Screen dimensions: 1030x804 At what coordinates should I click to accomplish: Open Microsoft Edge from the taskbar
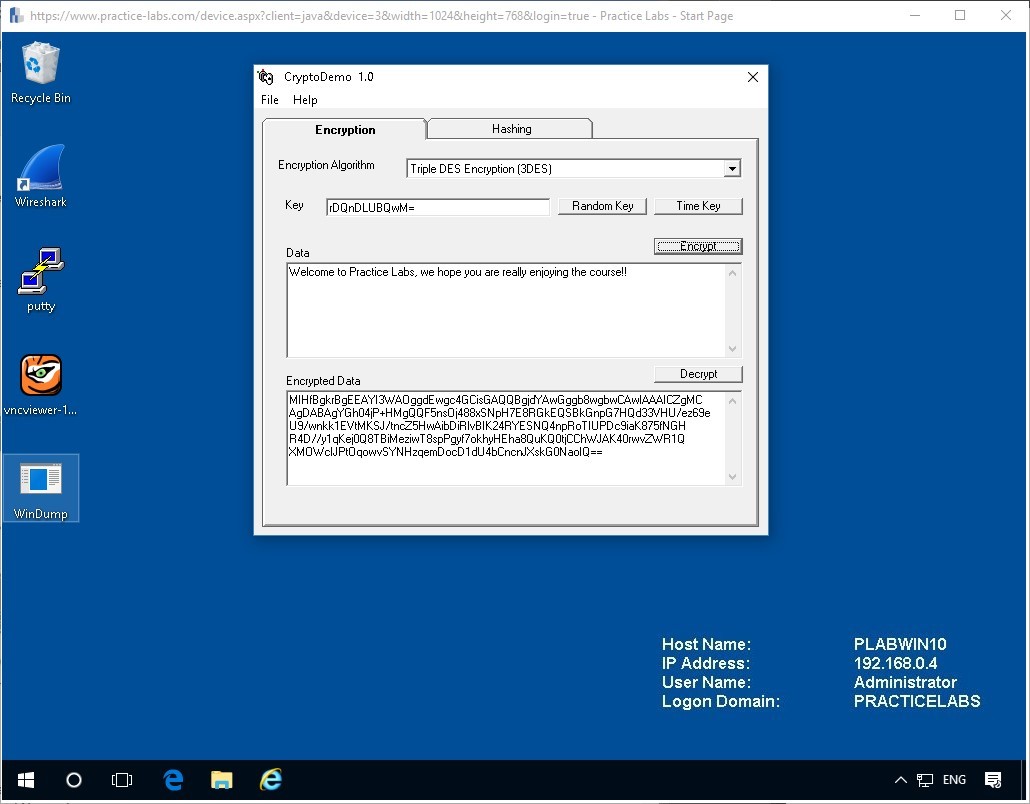click(173, 780)
